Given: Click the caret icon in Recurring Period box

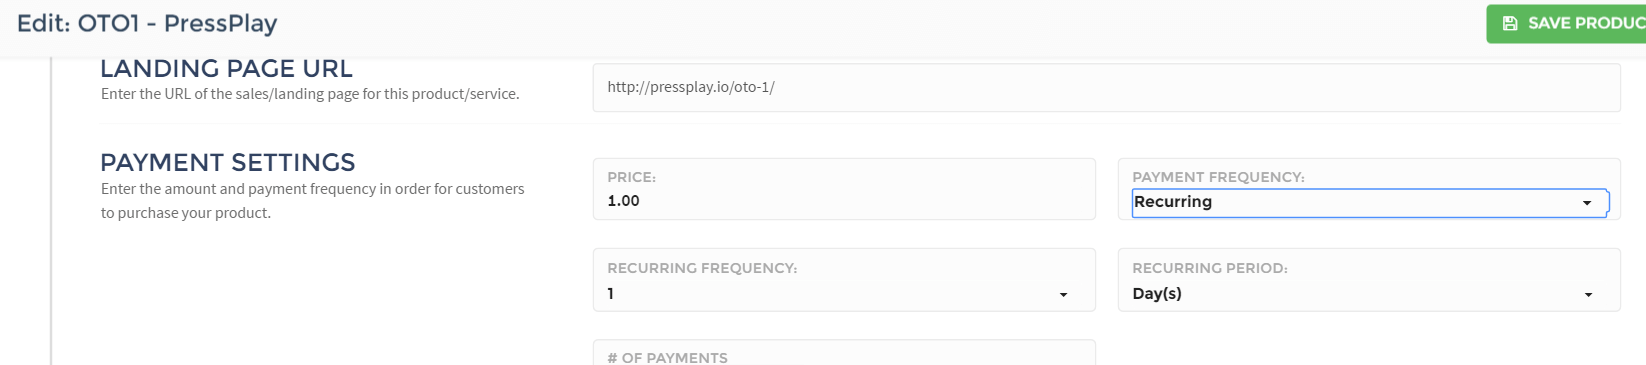Looking at the screenshot, I should [x=1588, y=295].
